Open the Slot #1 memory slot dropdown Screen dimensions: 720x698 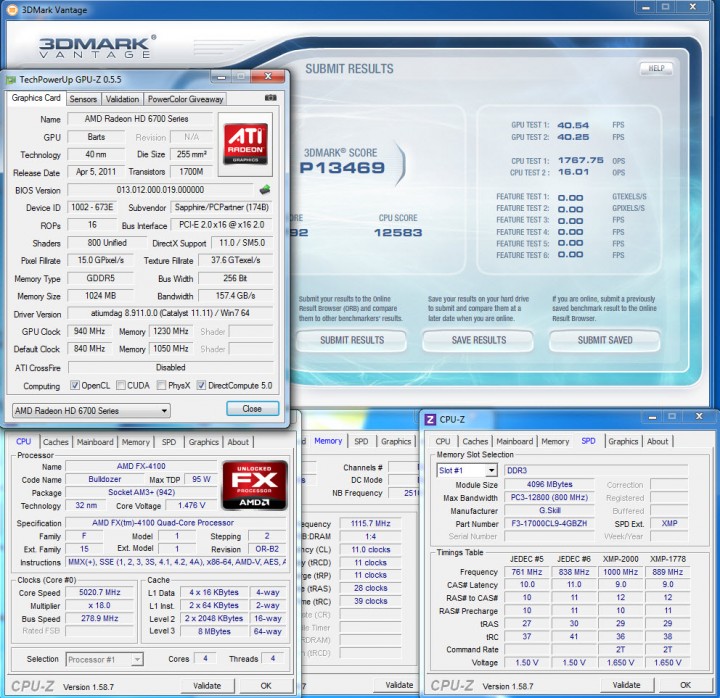(467, 470)
